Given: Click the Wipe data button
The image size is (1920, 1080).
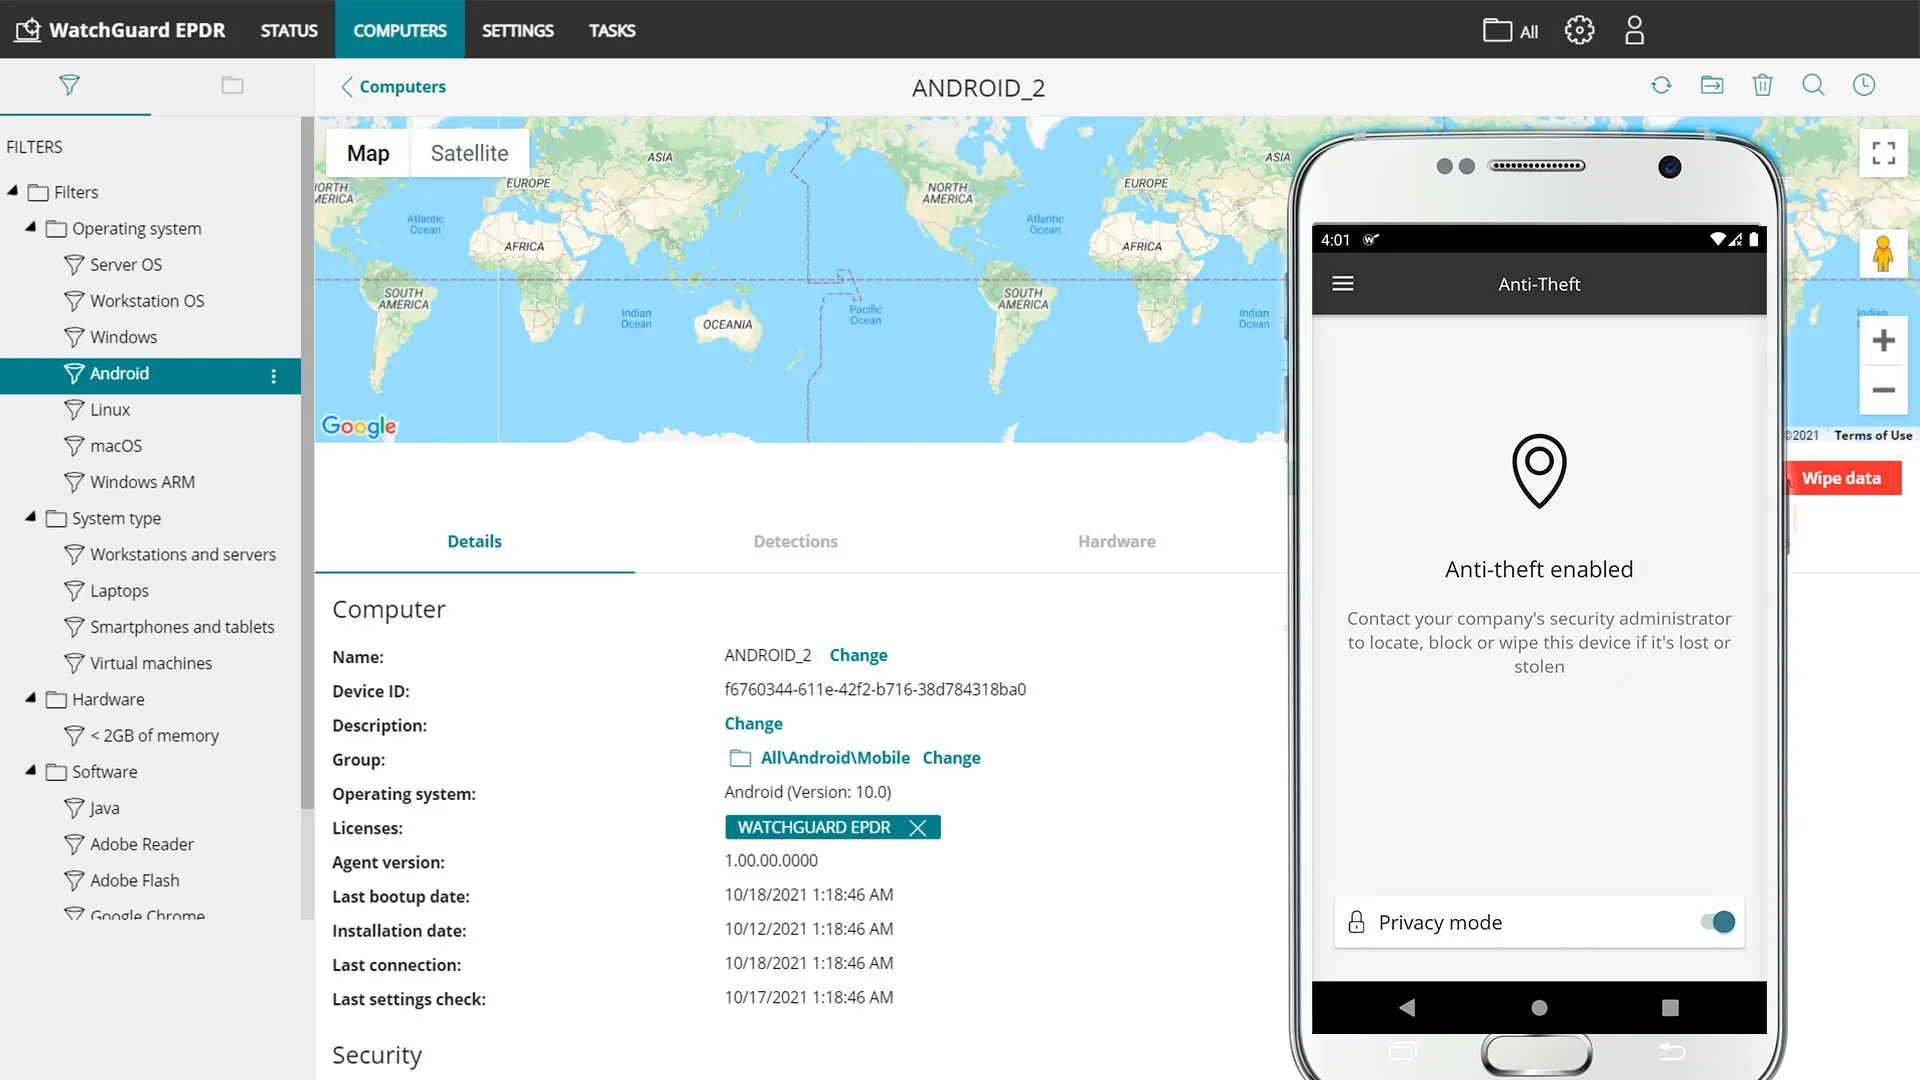Looking at the screenshot, I should click(x=1841, y=477).
